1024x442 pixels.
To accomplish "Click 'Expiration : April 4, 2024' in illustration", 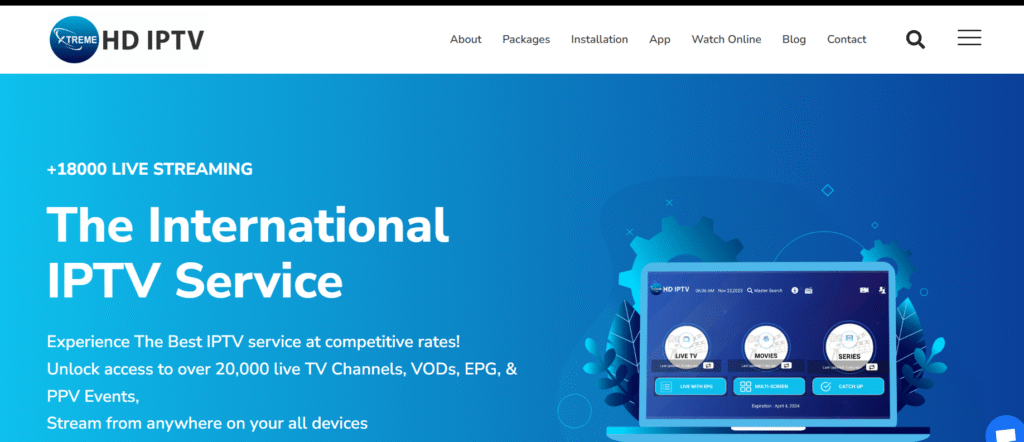I will pos(776,406).
